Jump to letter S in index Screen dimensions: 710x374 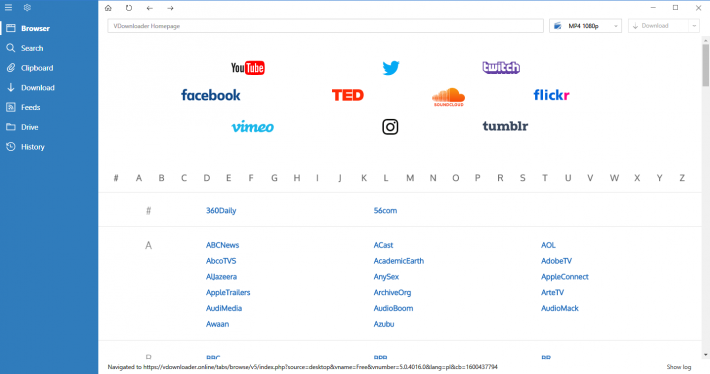[523, 178]
